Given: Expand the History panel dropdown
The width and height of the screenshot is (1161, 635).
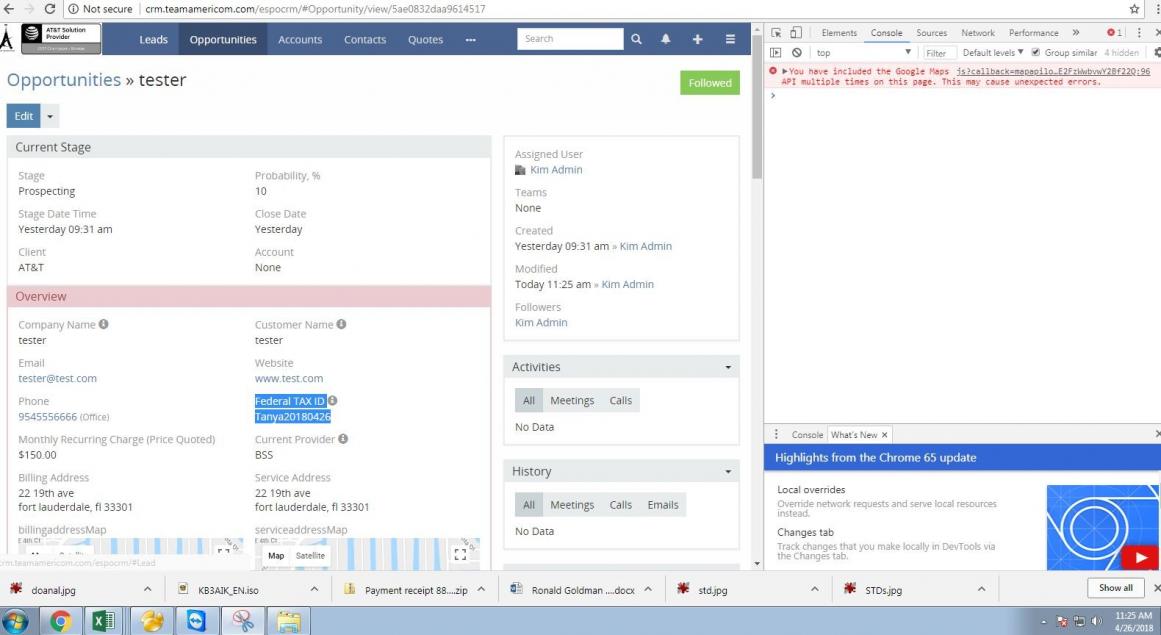Looking at the screenshot, I should tap(728, 471).
